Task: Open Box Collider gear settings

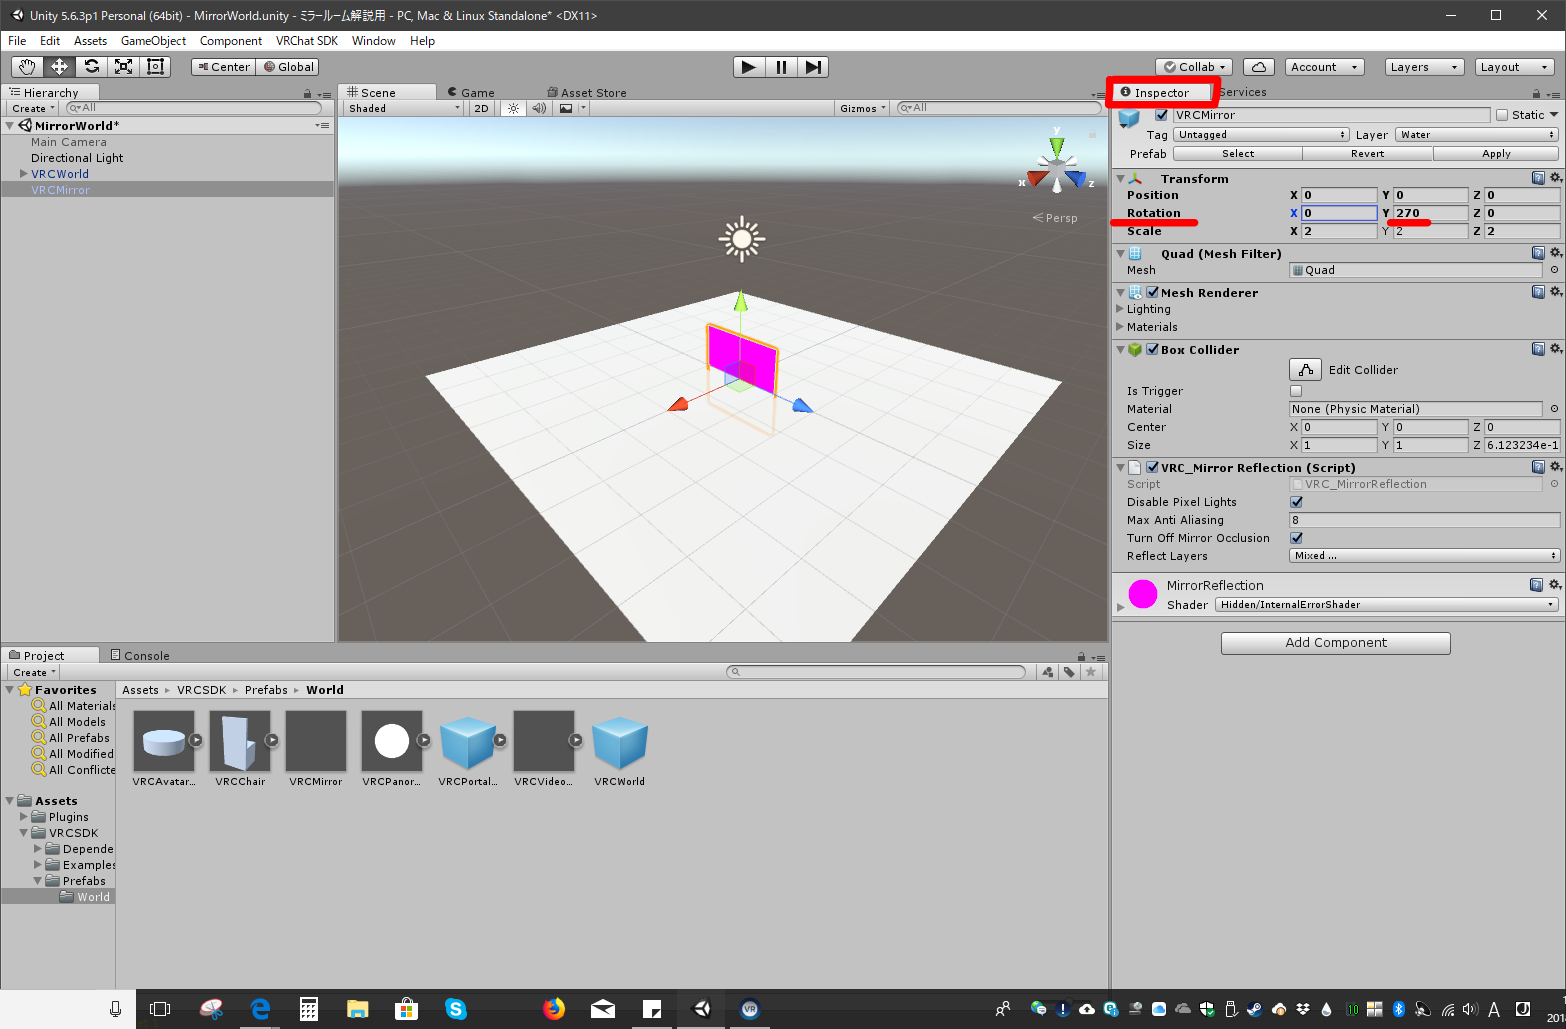Action: pyautogui.click(x=1556, y=349)
